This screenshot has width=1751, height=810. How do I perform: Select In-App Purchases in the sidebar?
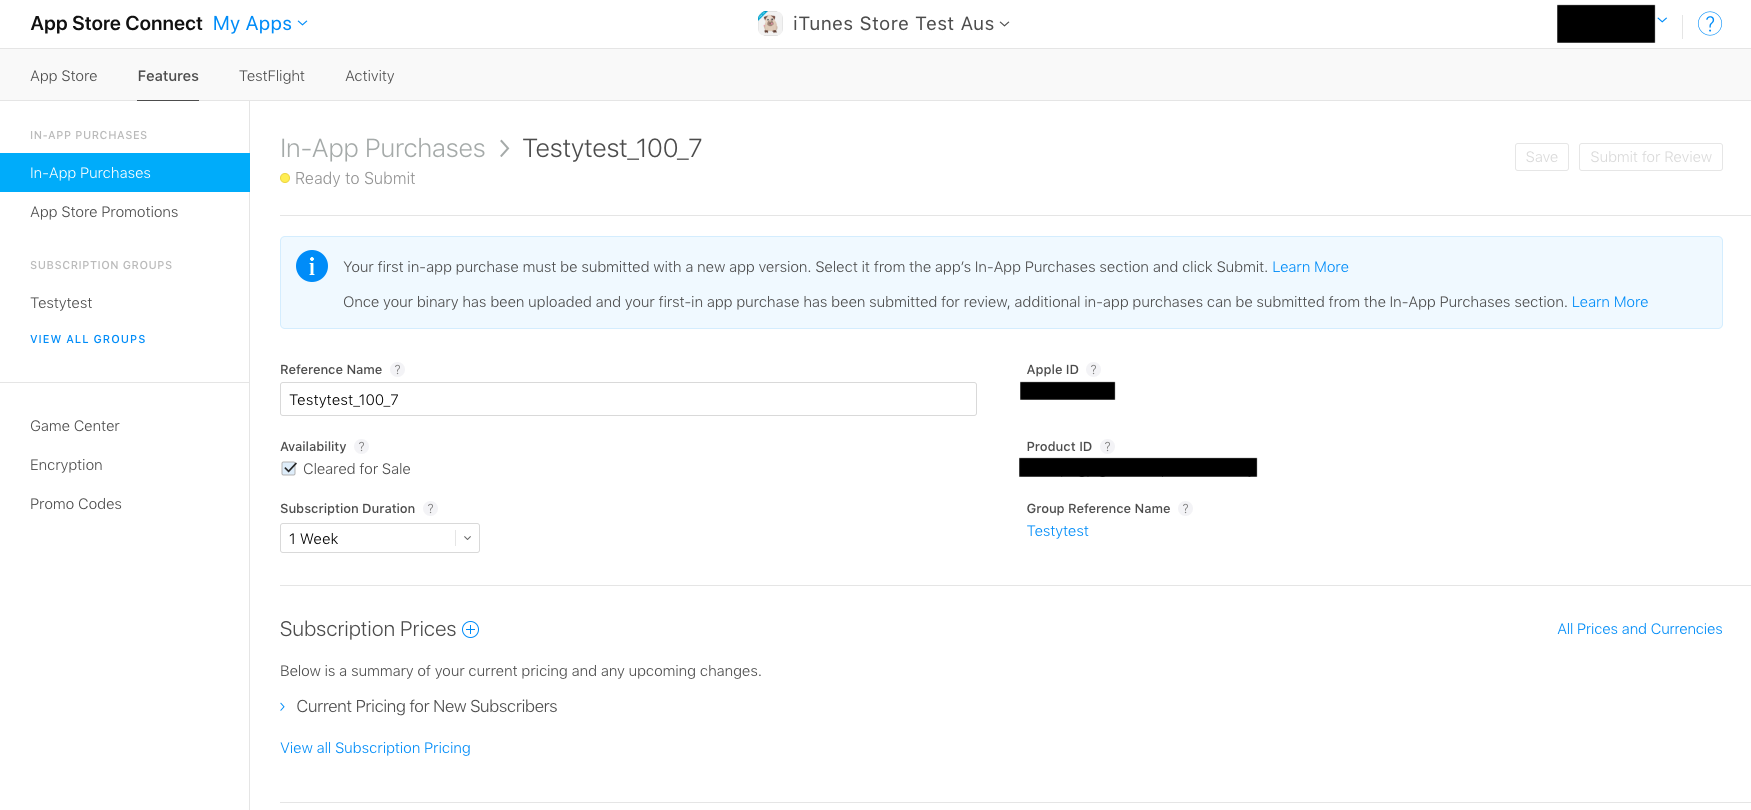125,172
